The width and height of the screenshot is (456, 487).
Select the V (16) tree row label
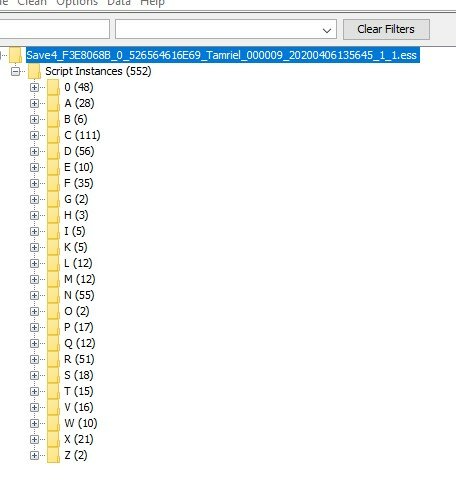pos(79,407)
